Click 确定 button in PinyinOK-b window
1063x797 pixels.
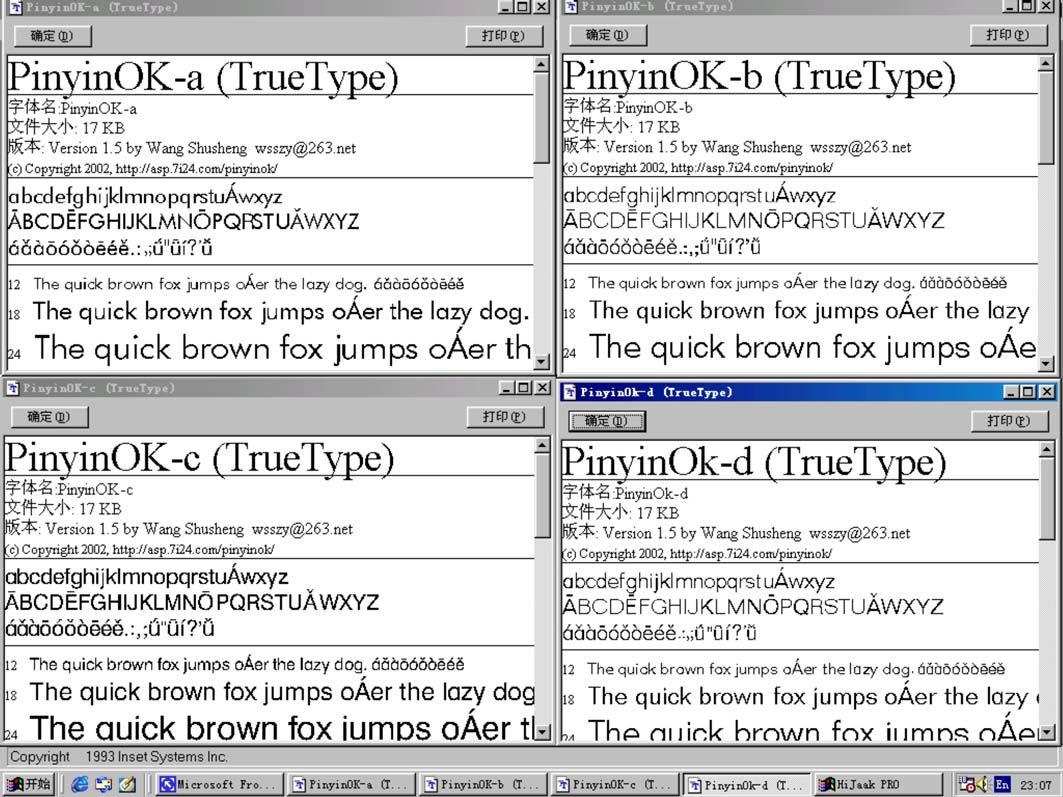[x=607, y=35]
